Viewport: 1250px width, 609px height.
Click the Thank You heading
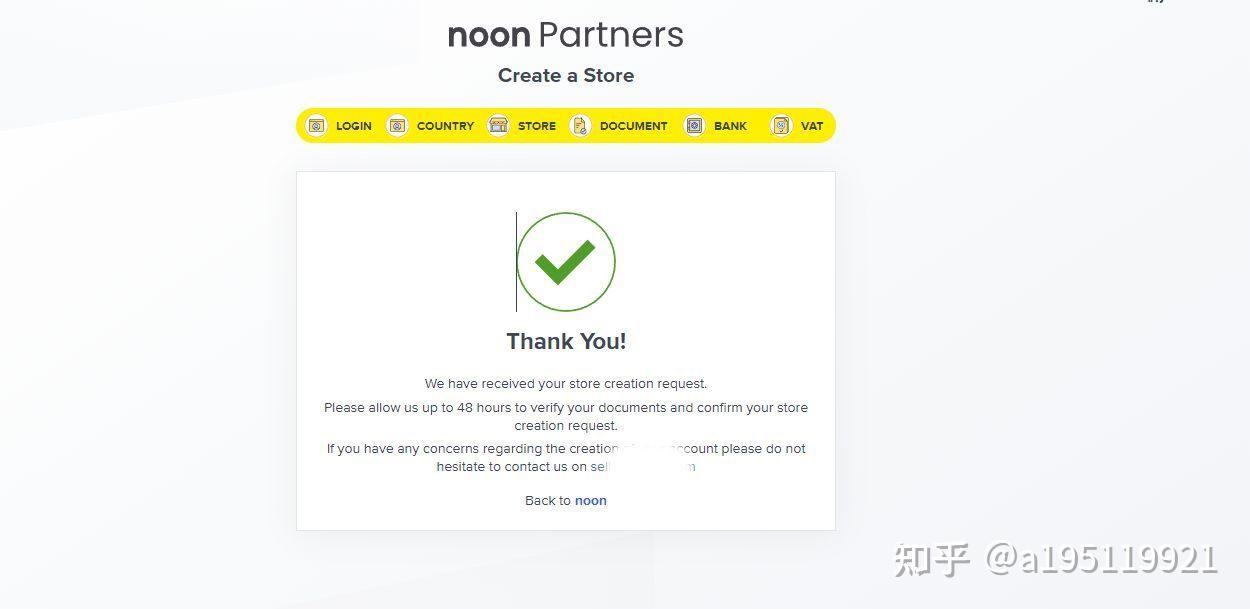pos(566,341)
